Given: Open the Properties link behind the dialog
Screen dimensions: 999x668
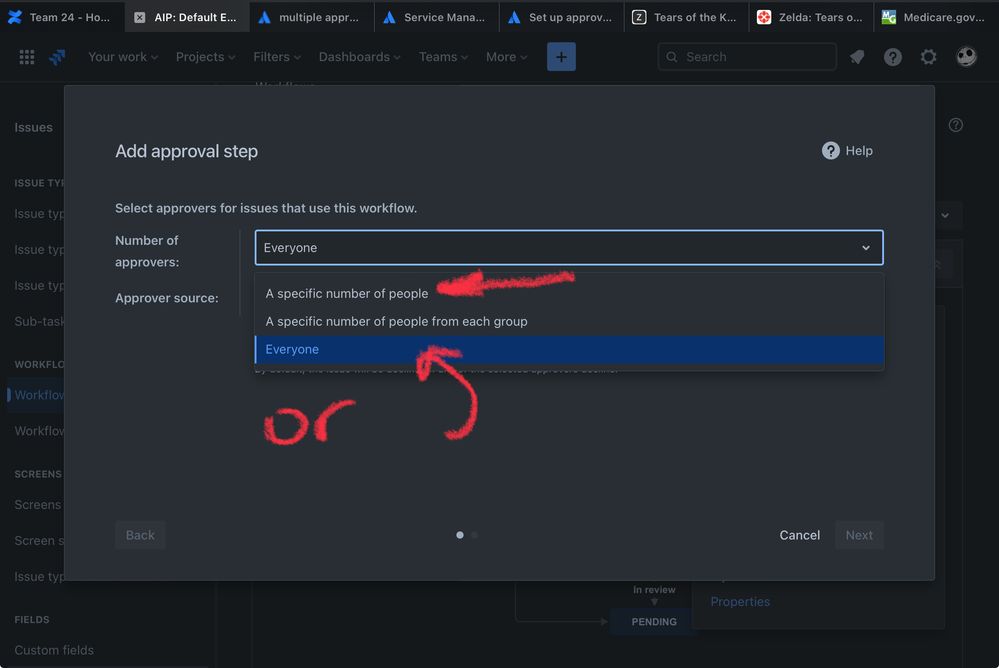Looking at the screenshot, I should coord(740,602).
